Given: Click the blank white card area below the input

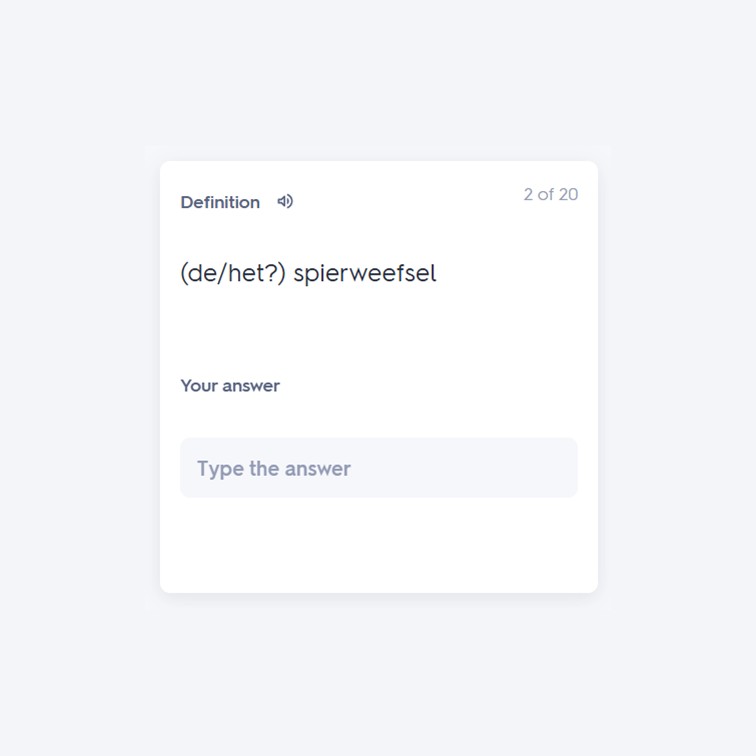Looking at the screenshot, I should click(x=378, y=545).
